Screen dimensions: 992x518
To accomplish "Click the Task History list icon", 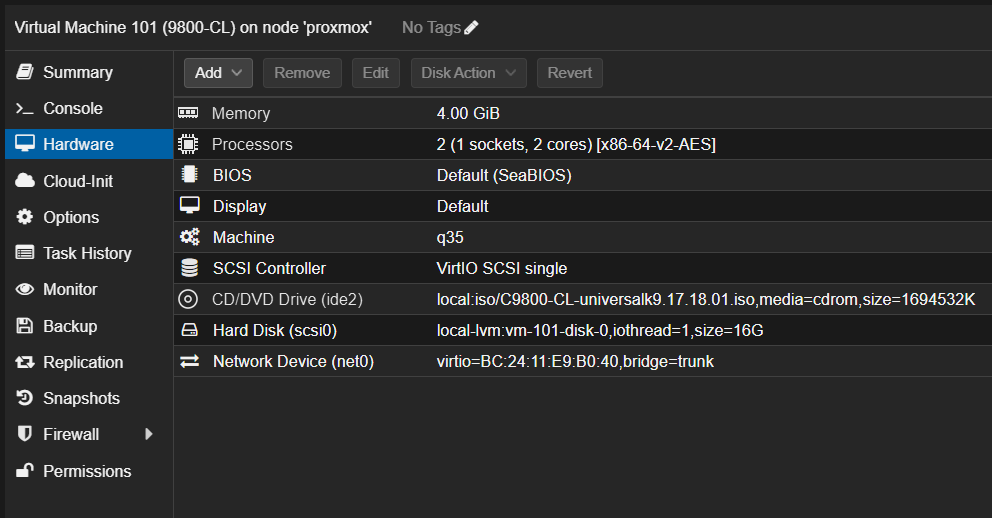I will coord(25,253).
